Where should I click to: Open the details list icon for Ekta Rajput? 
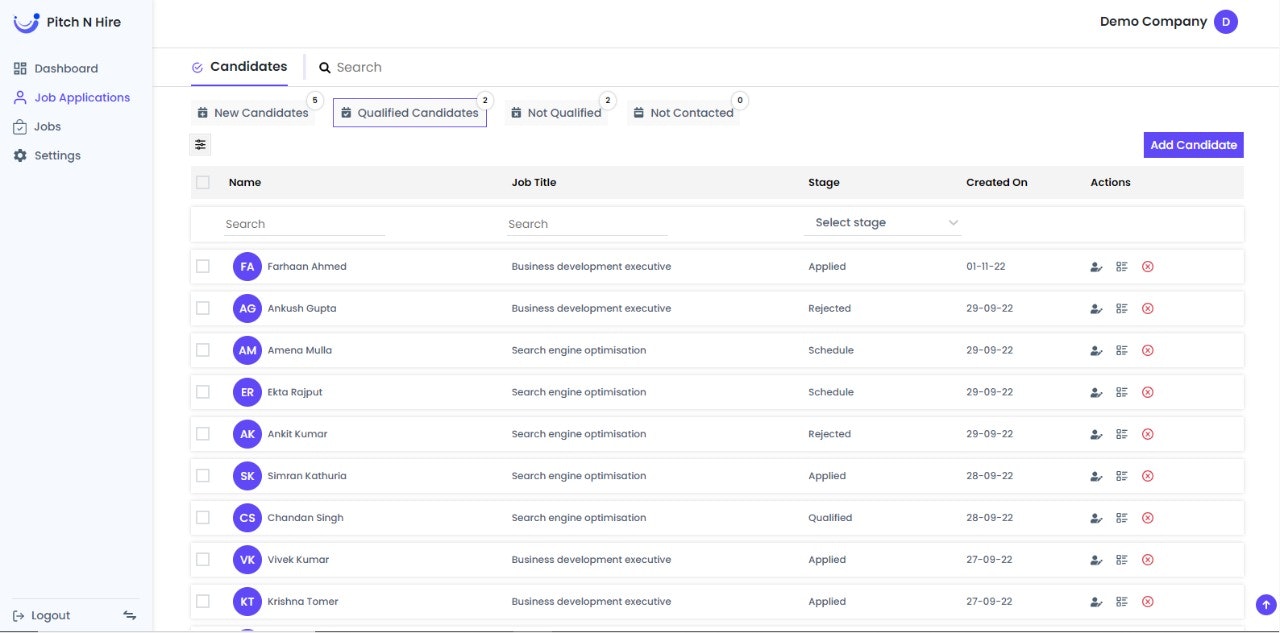1122,393
